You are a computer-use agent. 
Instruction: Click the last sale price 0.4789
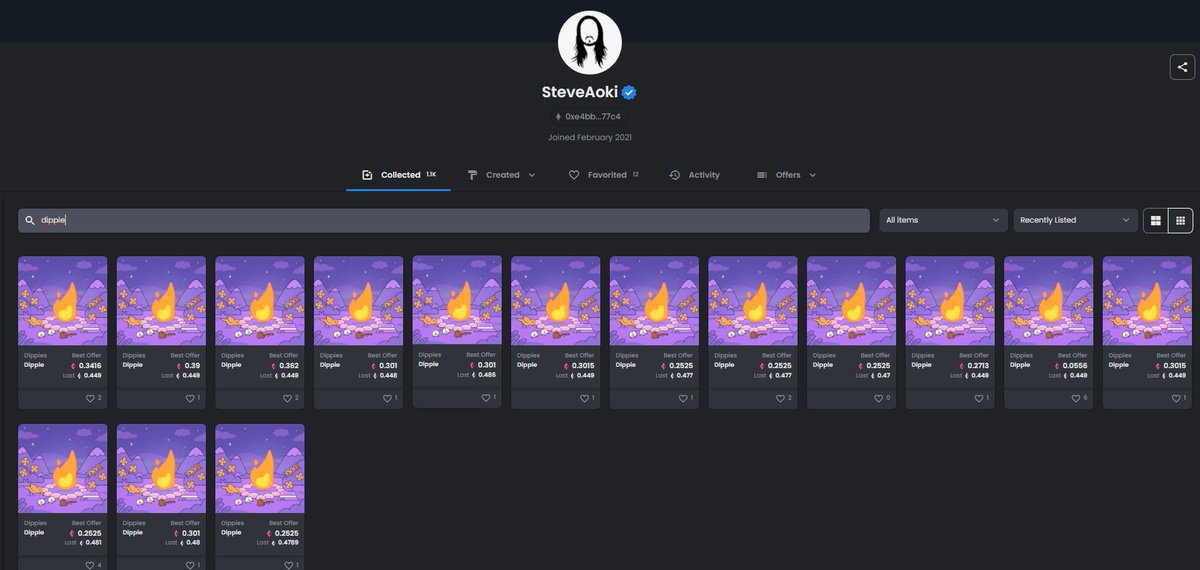point(287,543)
